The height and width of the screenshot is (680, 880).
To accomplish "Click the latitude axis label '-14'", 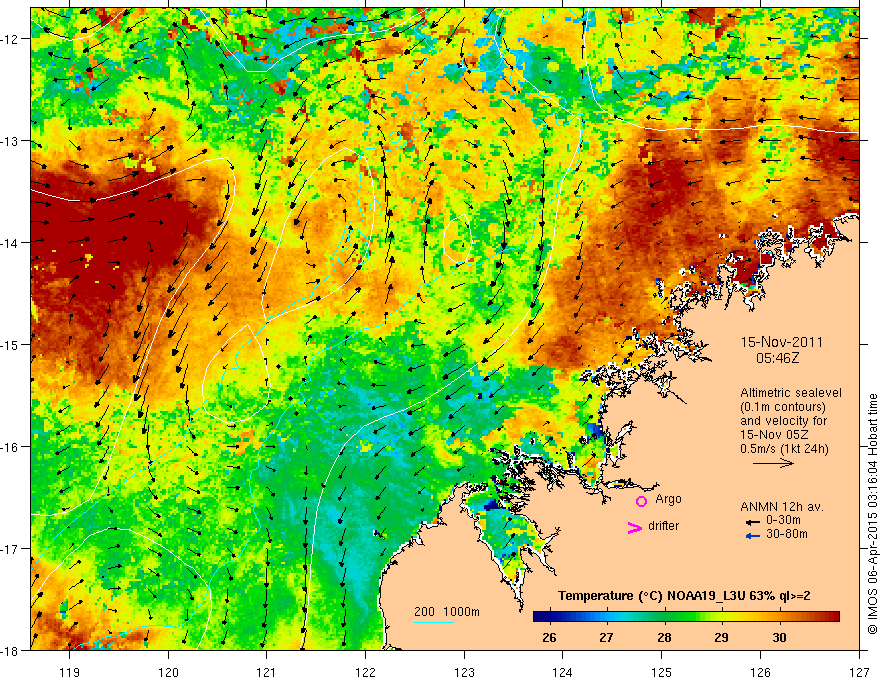I will click(x=10, y=243).
